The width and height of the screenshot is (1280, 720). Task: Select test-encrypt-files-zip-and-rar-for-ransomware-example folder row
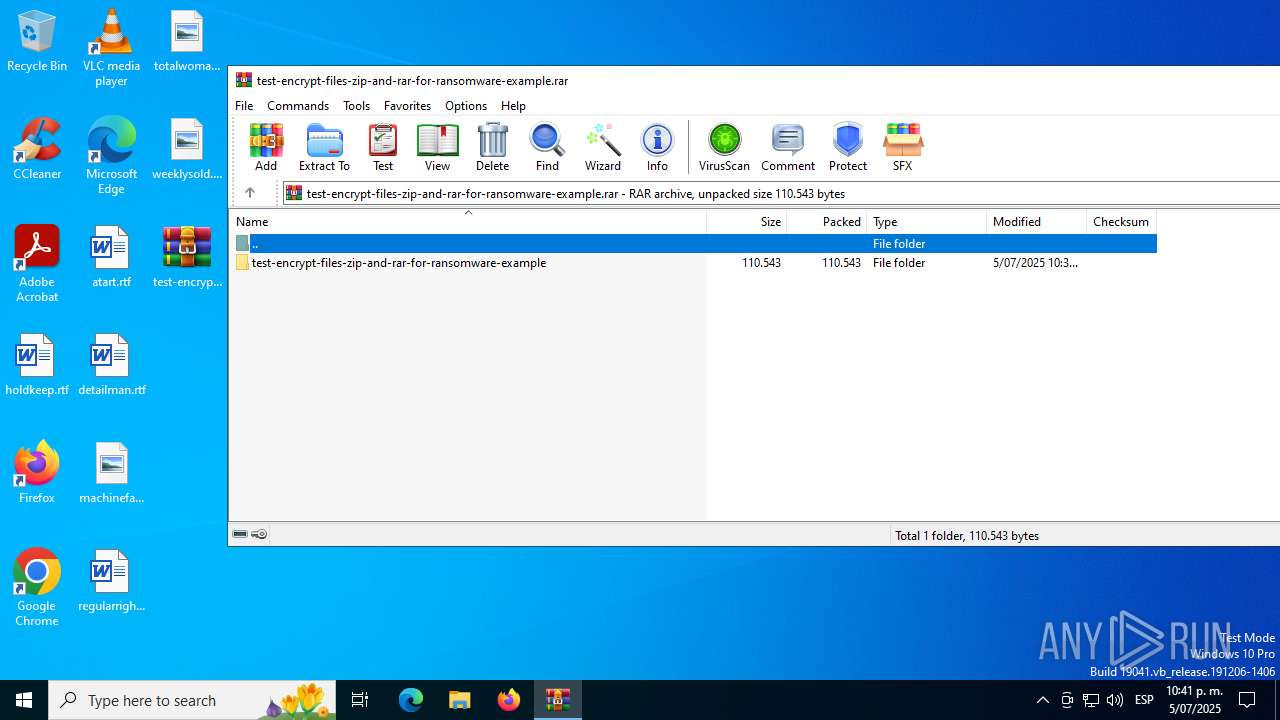tap(694, 263)
